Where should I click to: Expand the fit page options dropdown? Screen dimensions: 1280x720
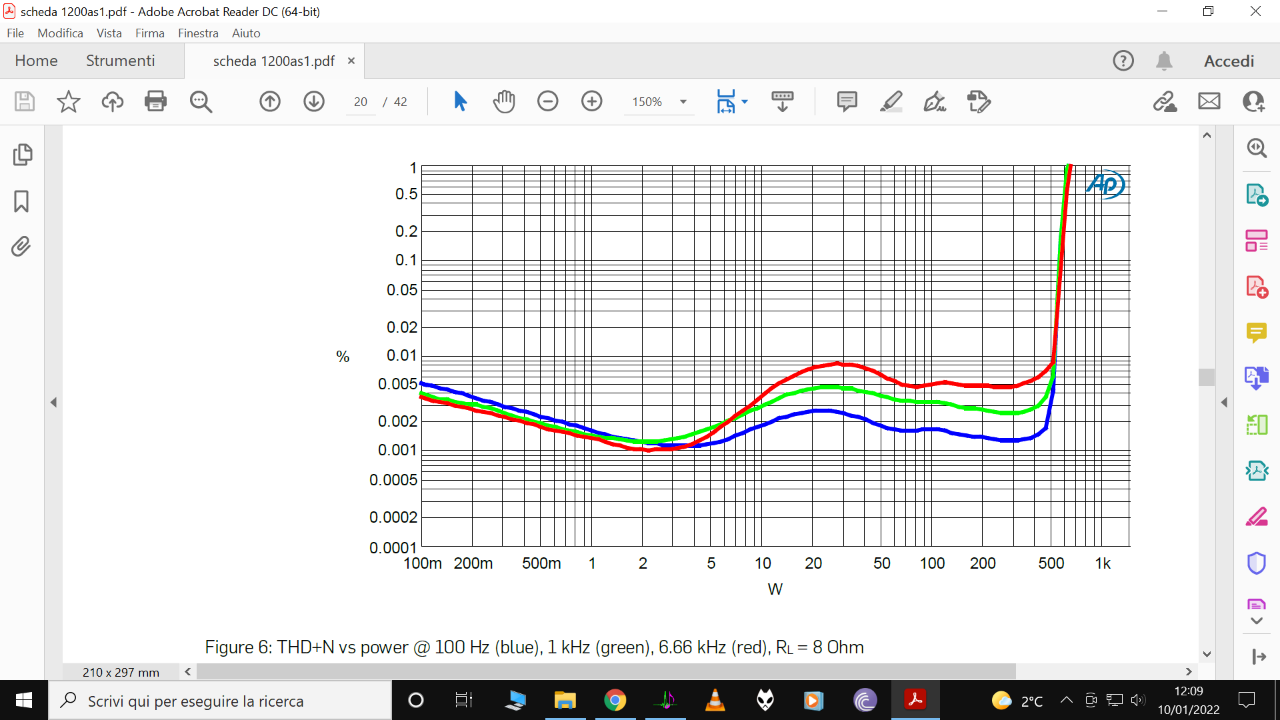click(x=744, y=101)
